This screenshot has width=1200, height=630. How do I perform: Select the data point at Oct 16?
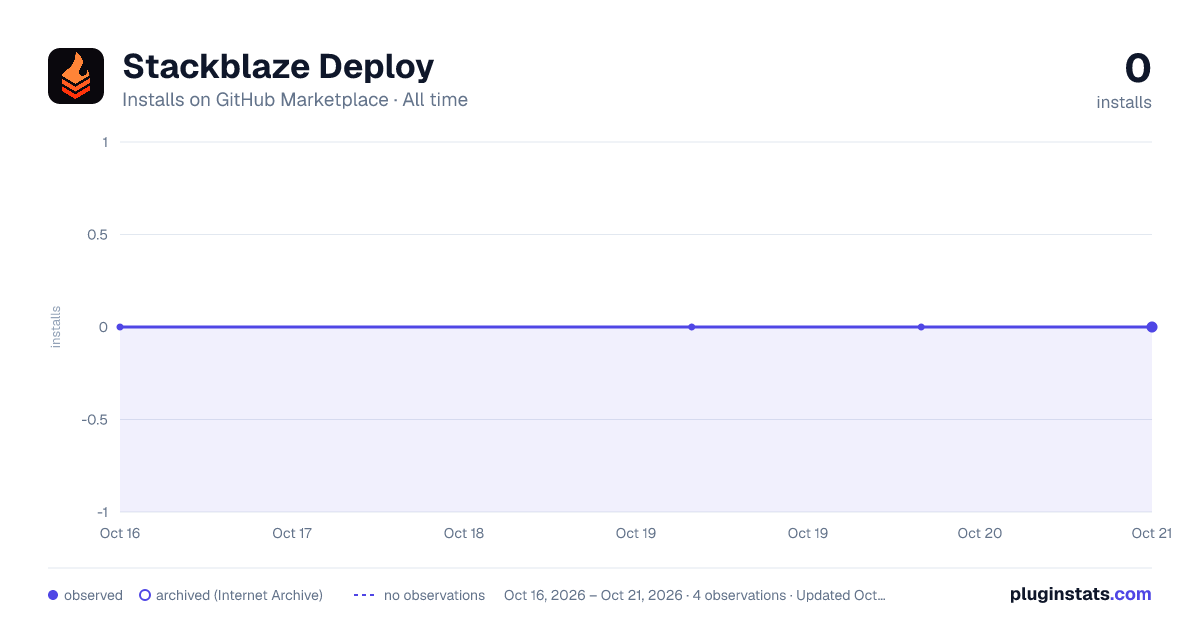pos(120,327)
